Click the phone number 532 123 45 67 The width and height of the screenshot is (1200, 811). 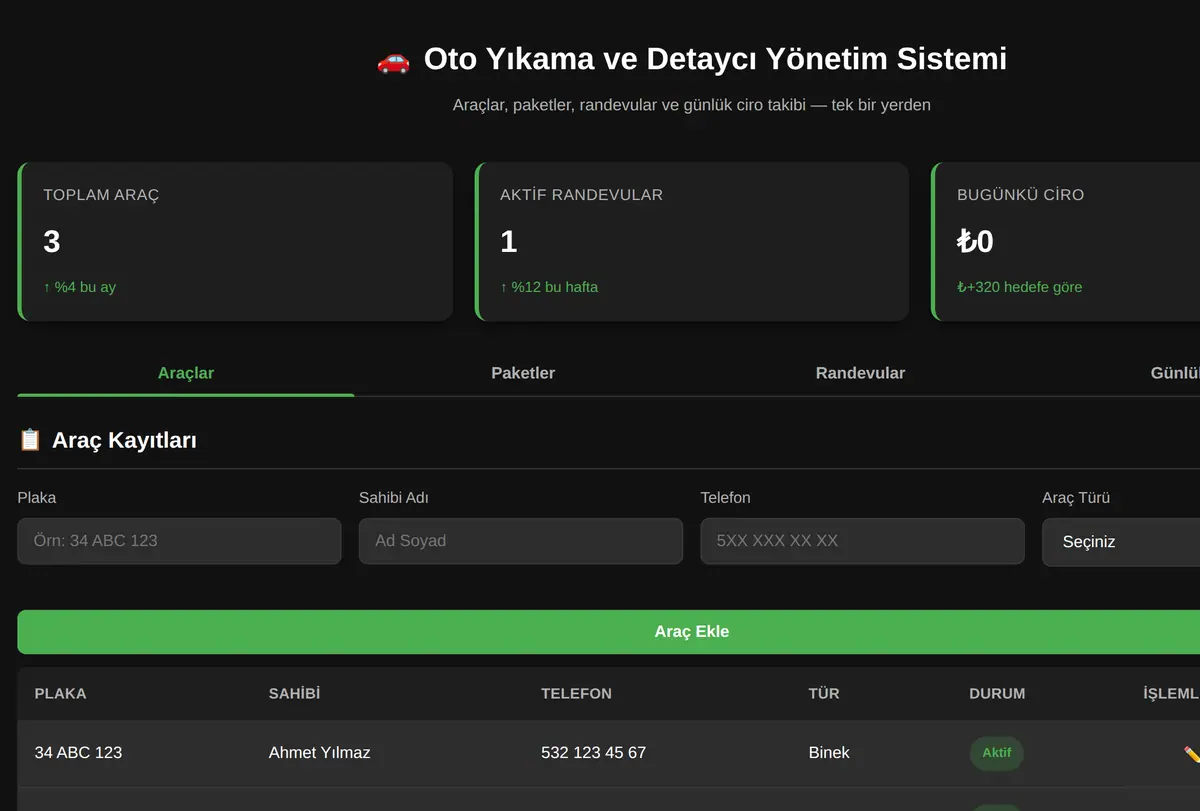[593, 752]
